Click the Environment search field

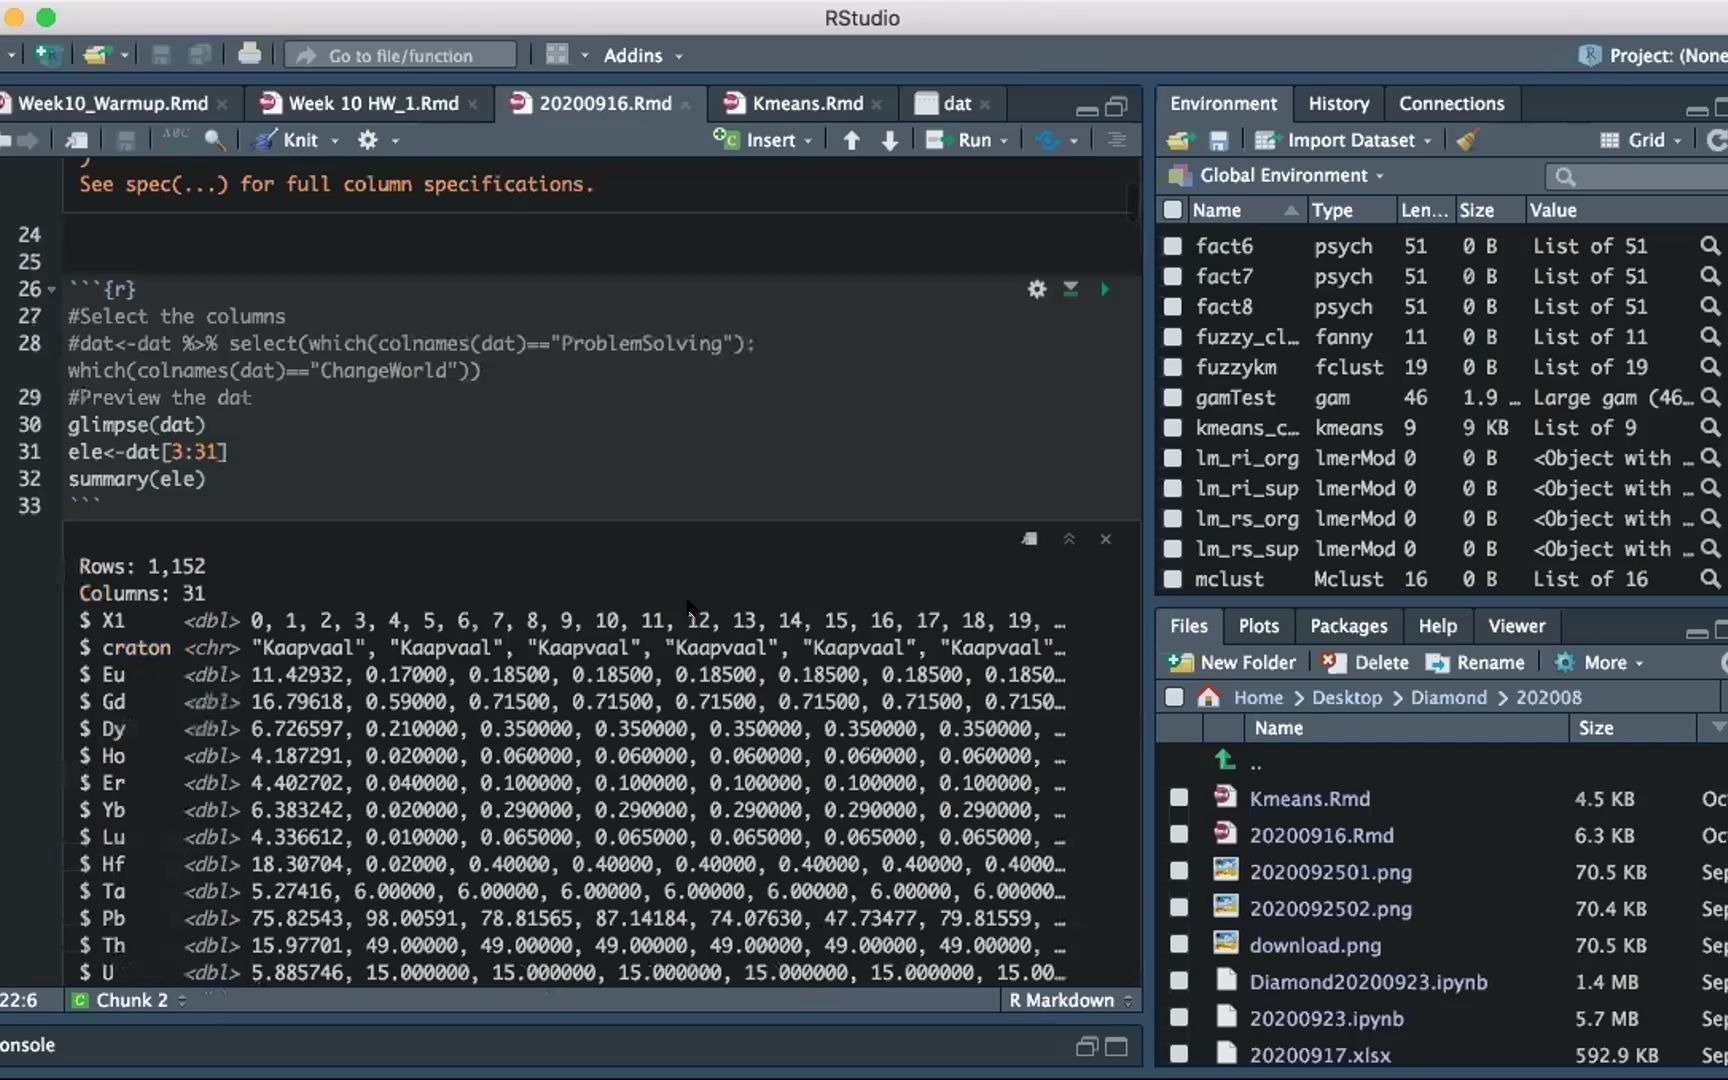[x=1637, y=177]
